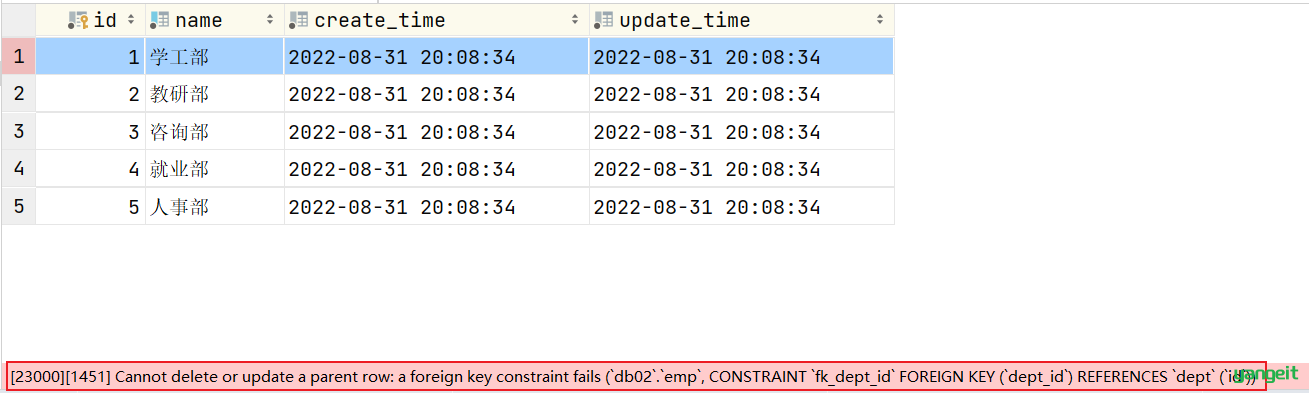This screenshot has height=393, width=1309.
Task: Click the 学工部 name cell
Action: pyautogui.click(x=215, y=57)
